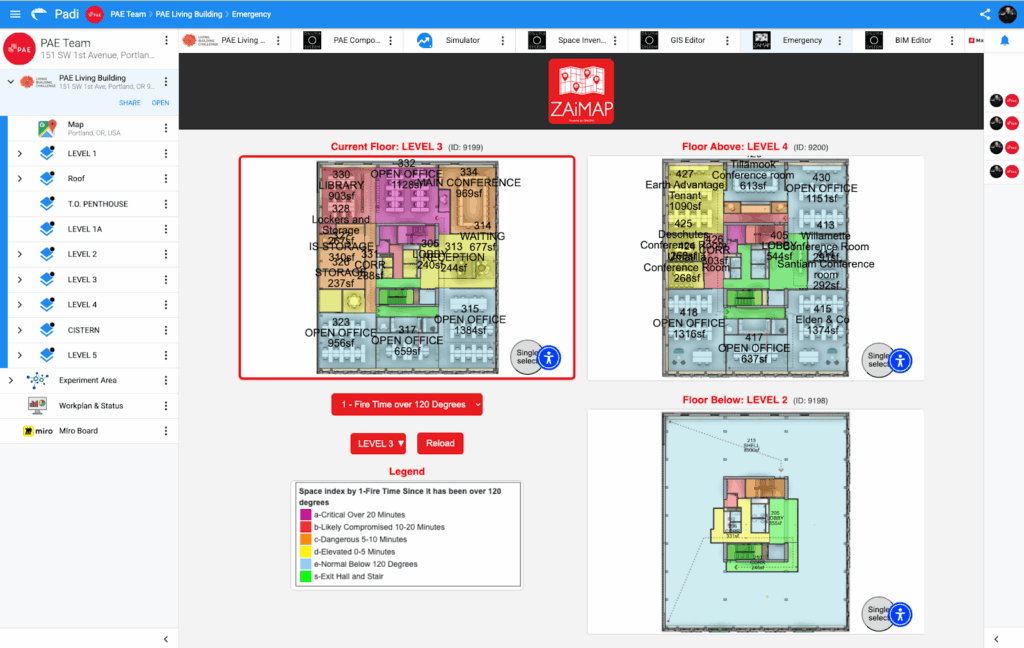
Task: Click the Reload button
Action: point(440,443)
